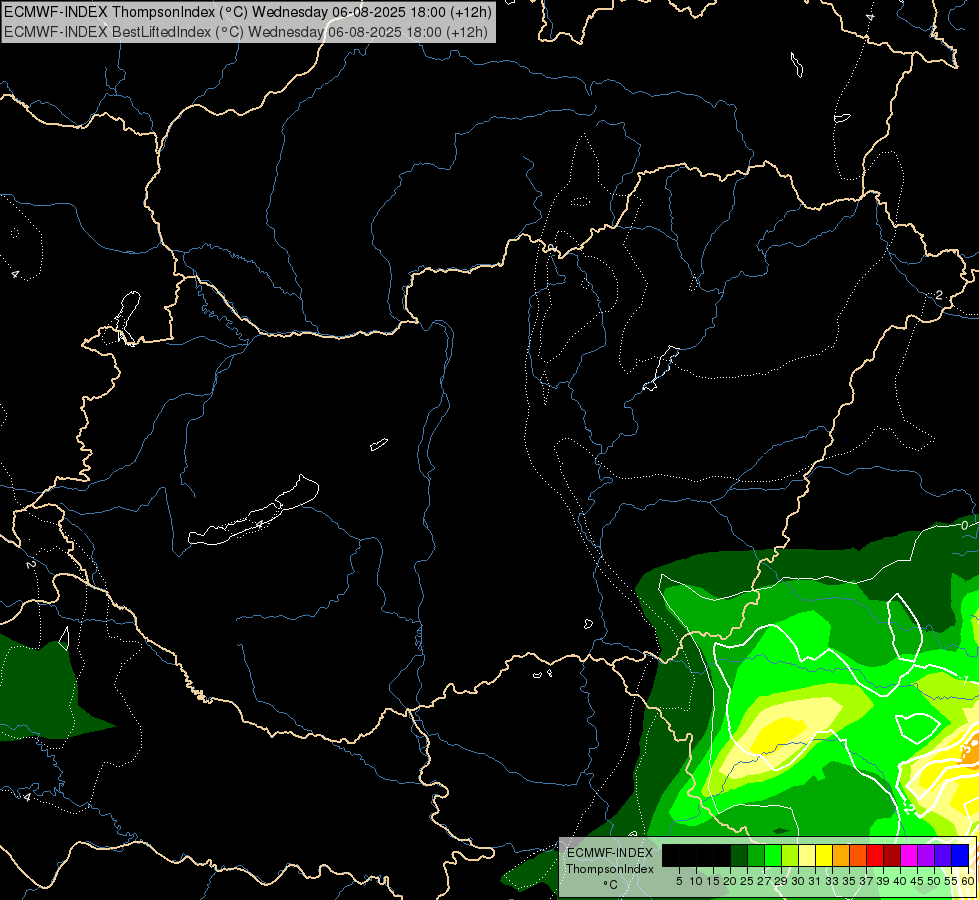The height and width of the screenshot is (900, 979).
Task: Click the ThompsonIndex title line at top
Action: point(248,11)
